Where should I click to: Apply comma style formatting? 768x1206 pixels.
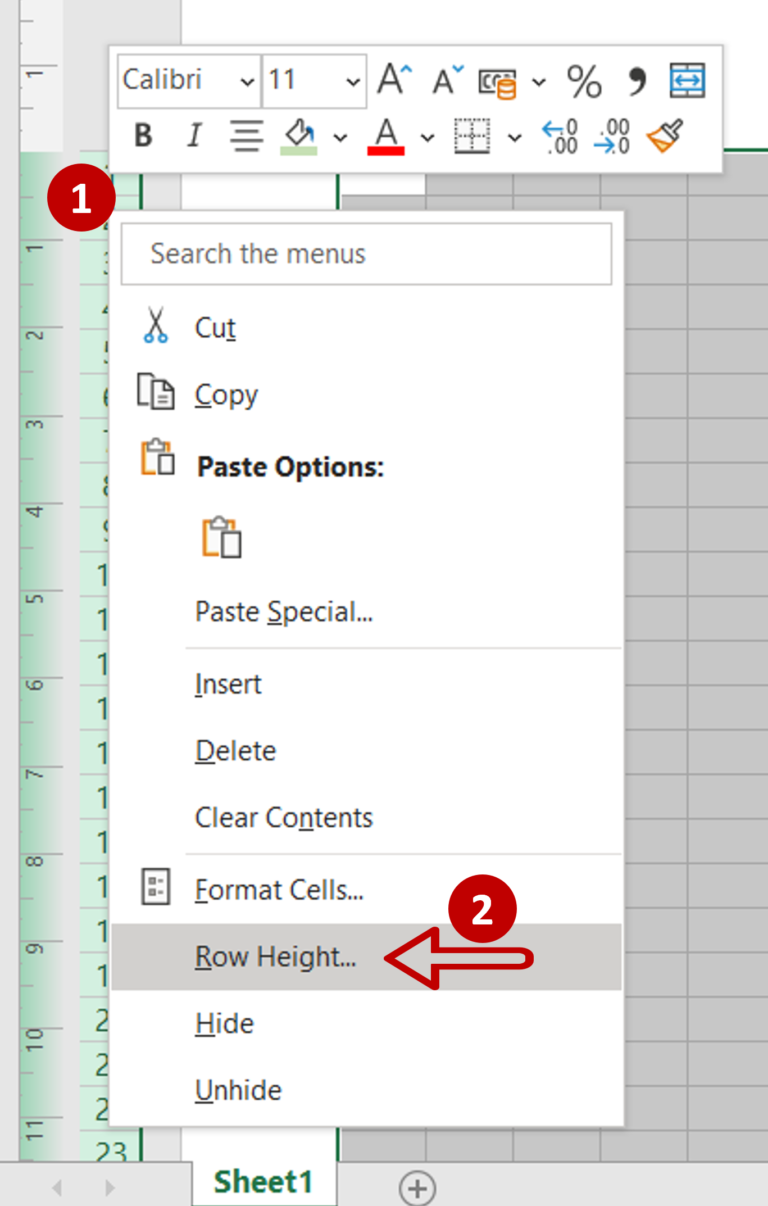tap(637, 80)
